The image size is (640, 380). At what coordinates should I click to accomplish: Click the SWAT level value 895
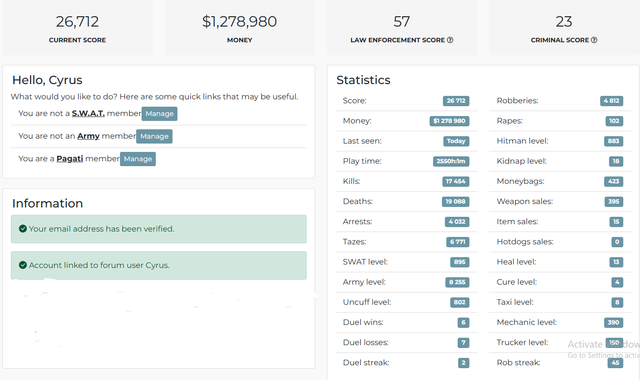(x=460, y=262)
